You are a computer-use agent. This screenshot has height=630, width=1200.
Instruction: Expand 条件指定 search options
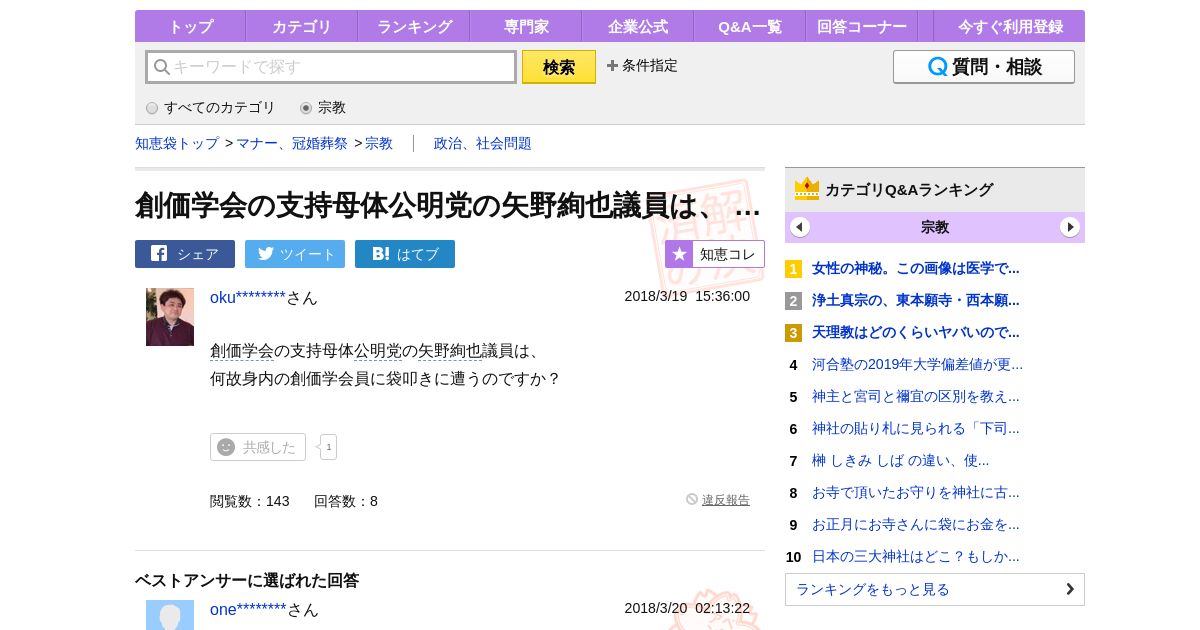tap(642, 66)
